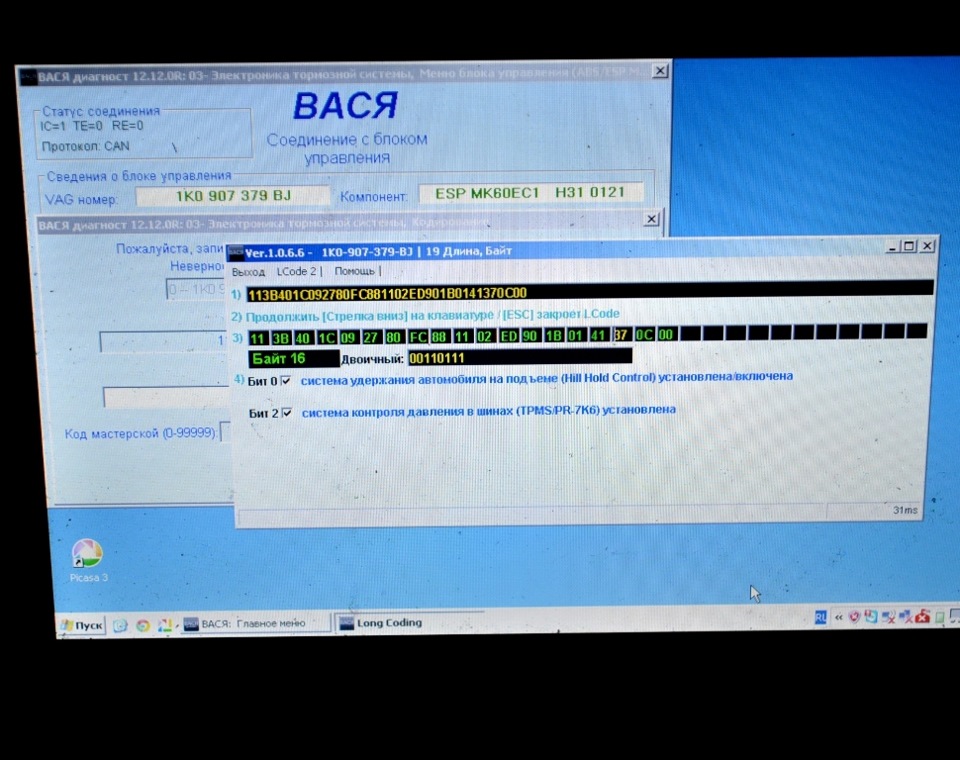Screen dimensions: 960x760
Task: Click the red toolbox tray icon
Action: (922, 616)
